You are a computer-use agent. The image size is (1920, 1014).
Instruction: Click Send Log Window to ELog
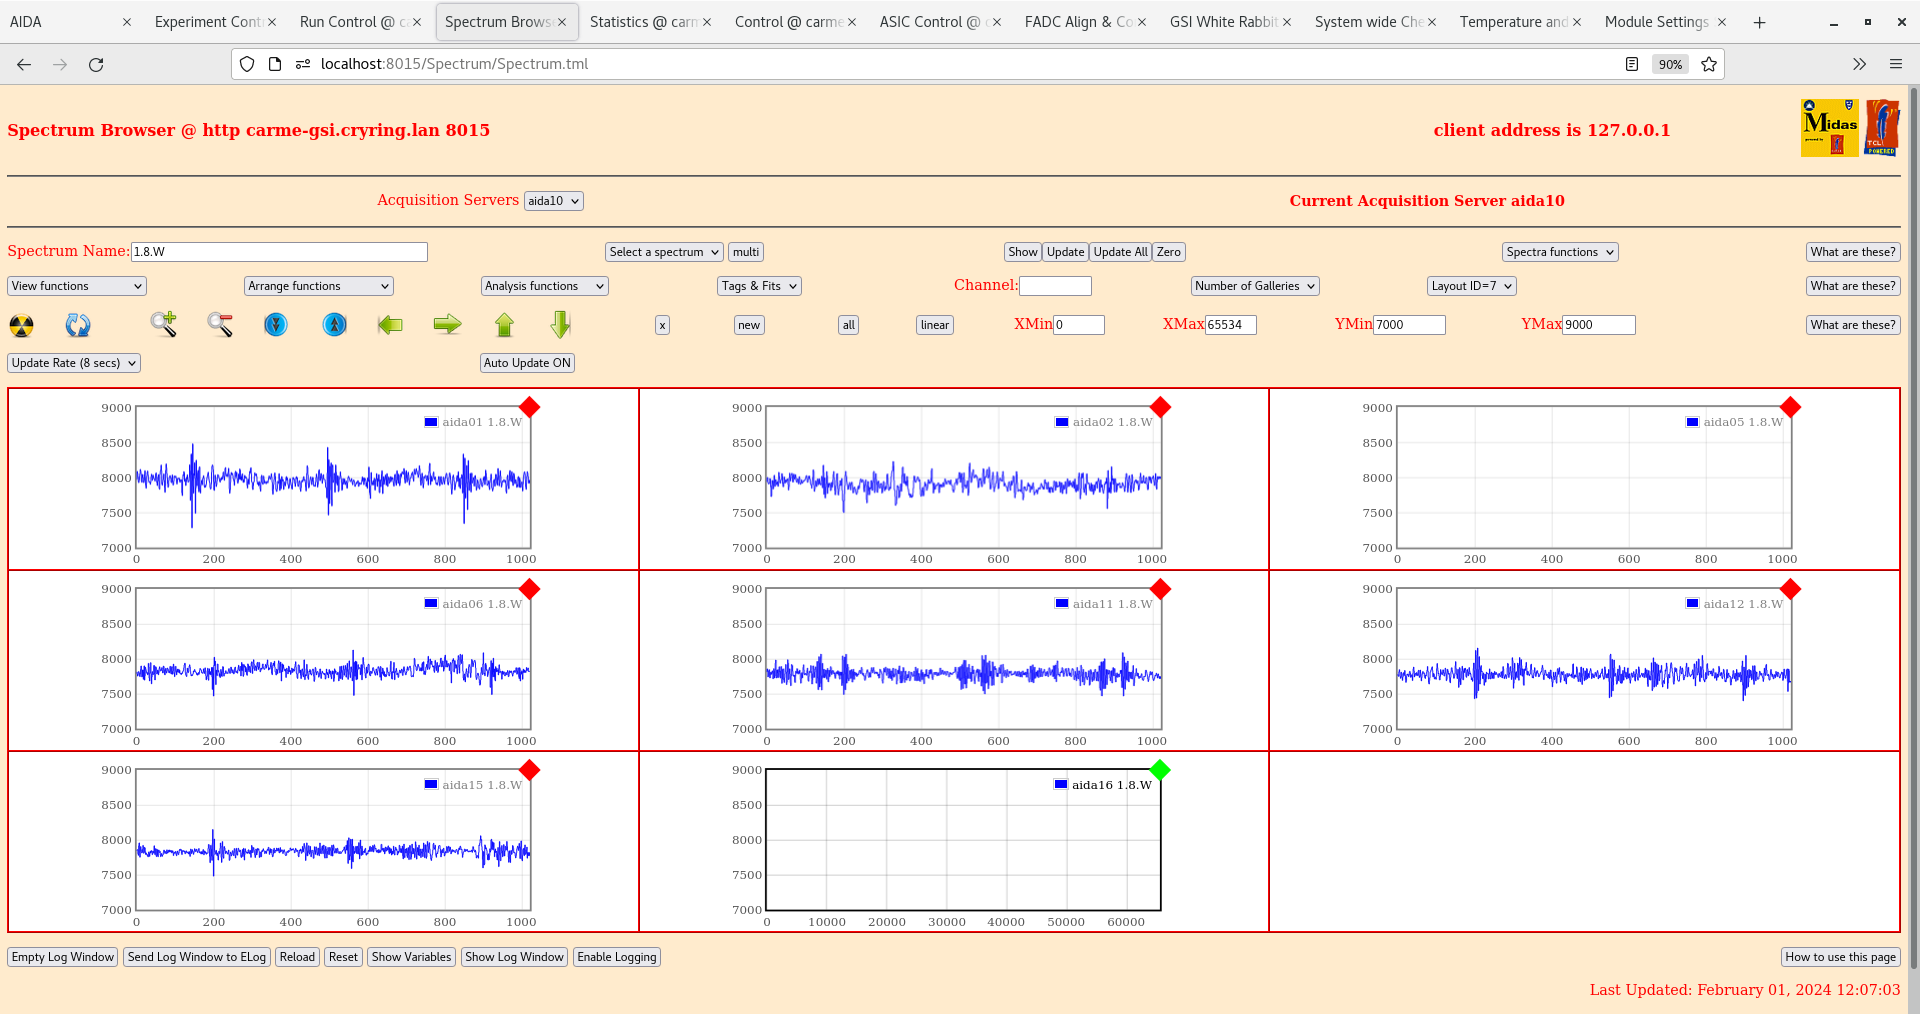[x=196, y=957]
